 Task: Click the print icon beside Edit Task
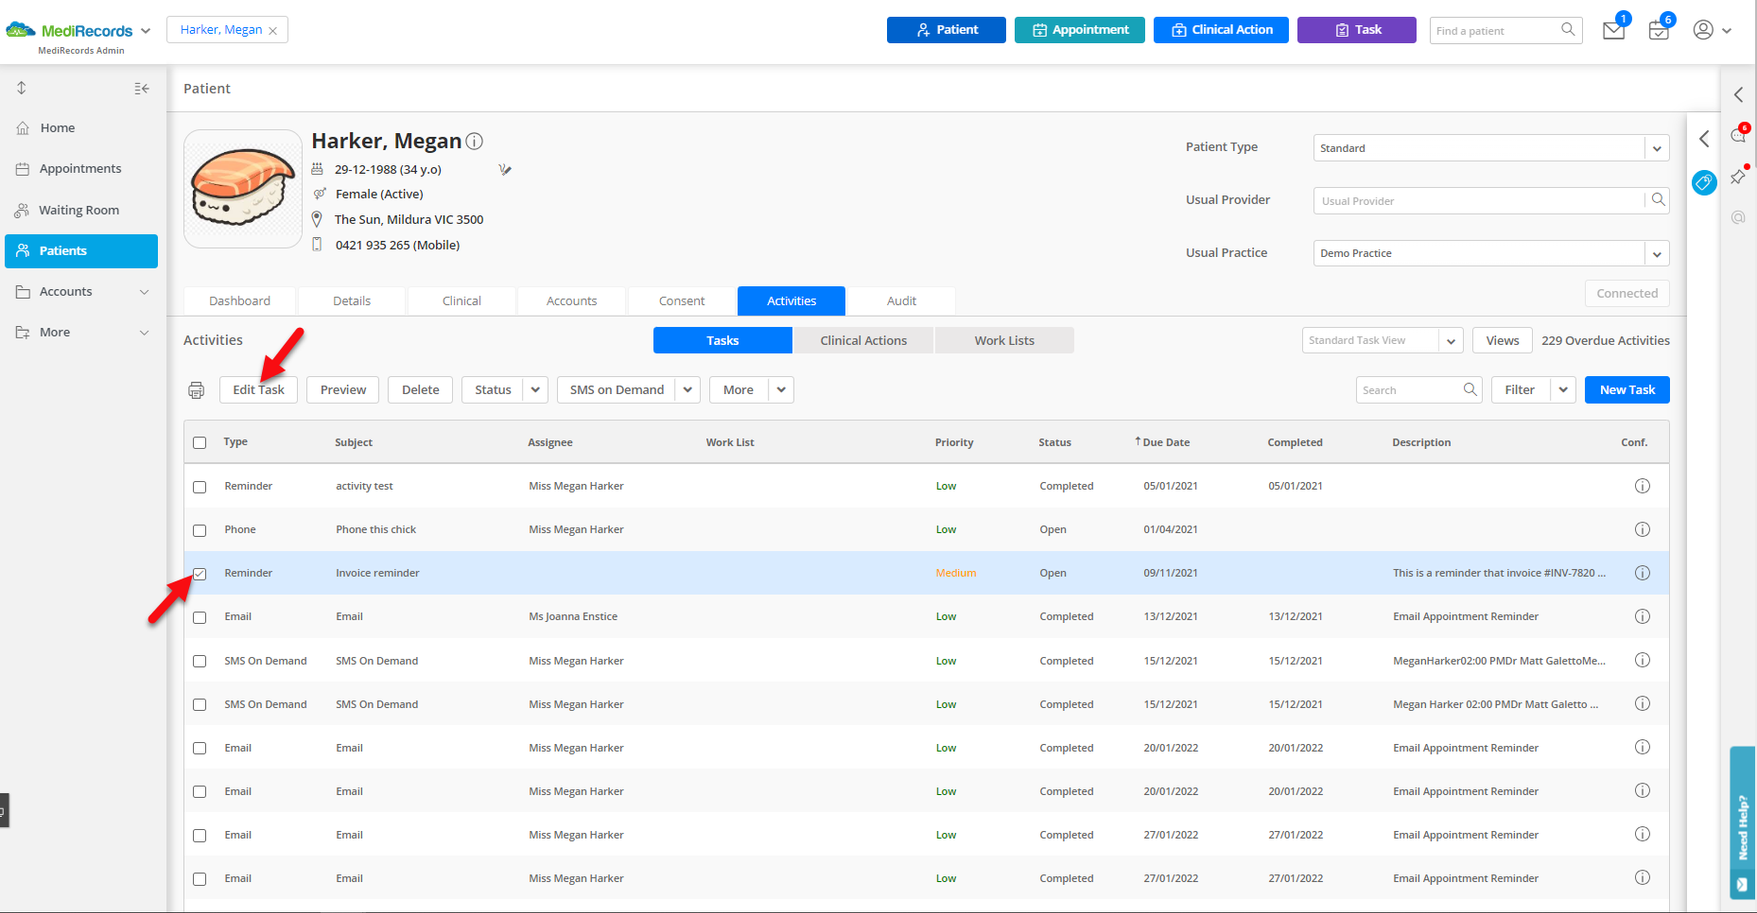(196, 390)
